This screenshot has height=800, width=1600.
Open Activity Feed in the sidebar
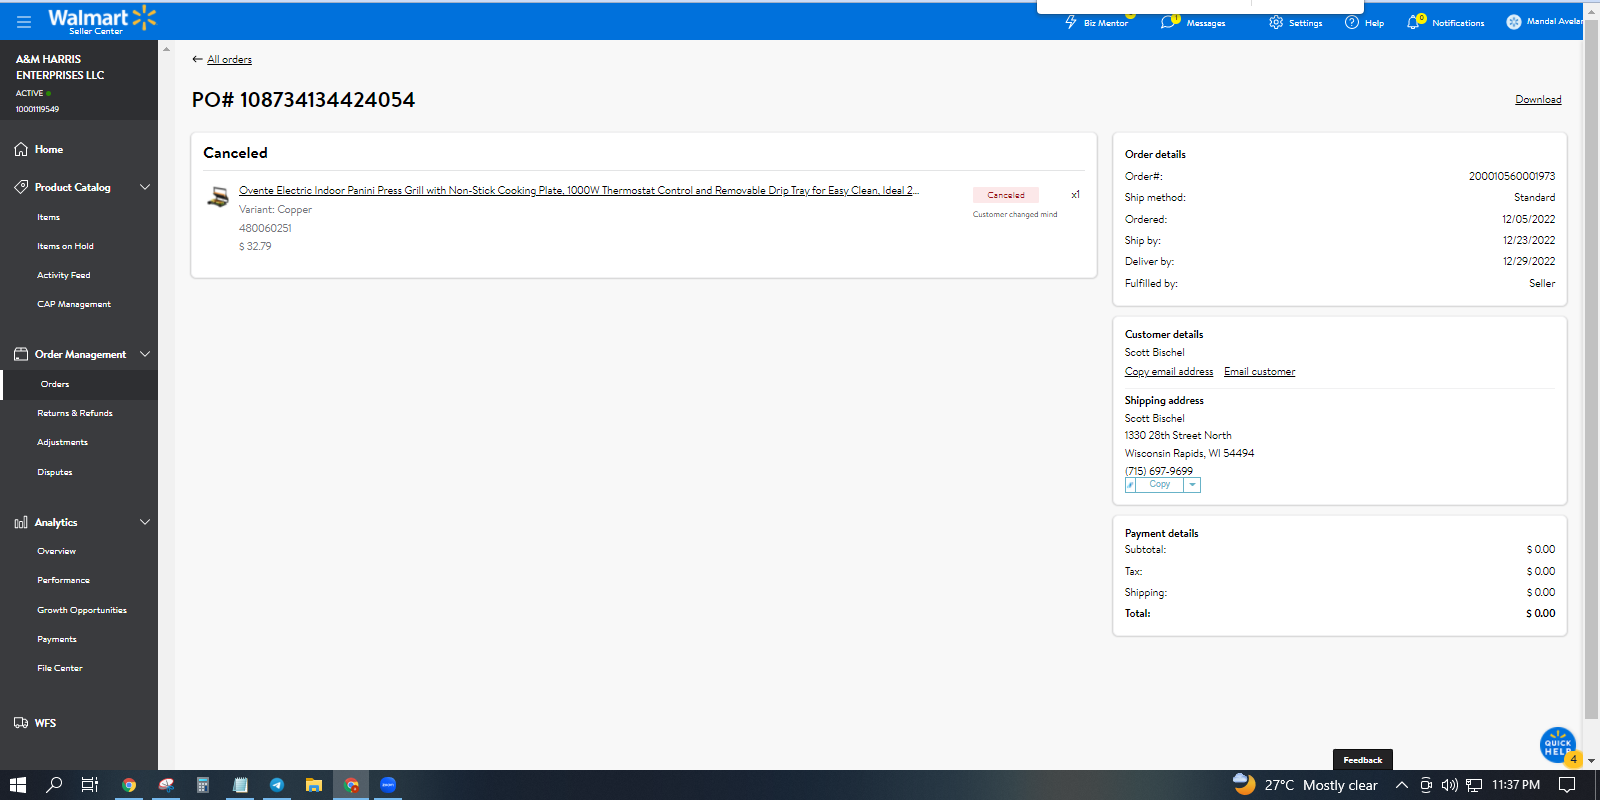[x=64, y=275]
